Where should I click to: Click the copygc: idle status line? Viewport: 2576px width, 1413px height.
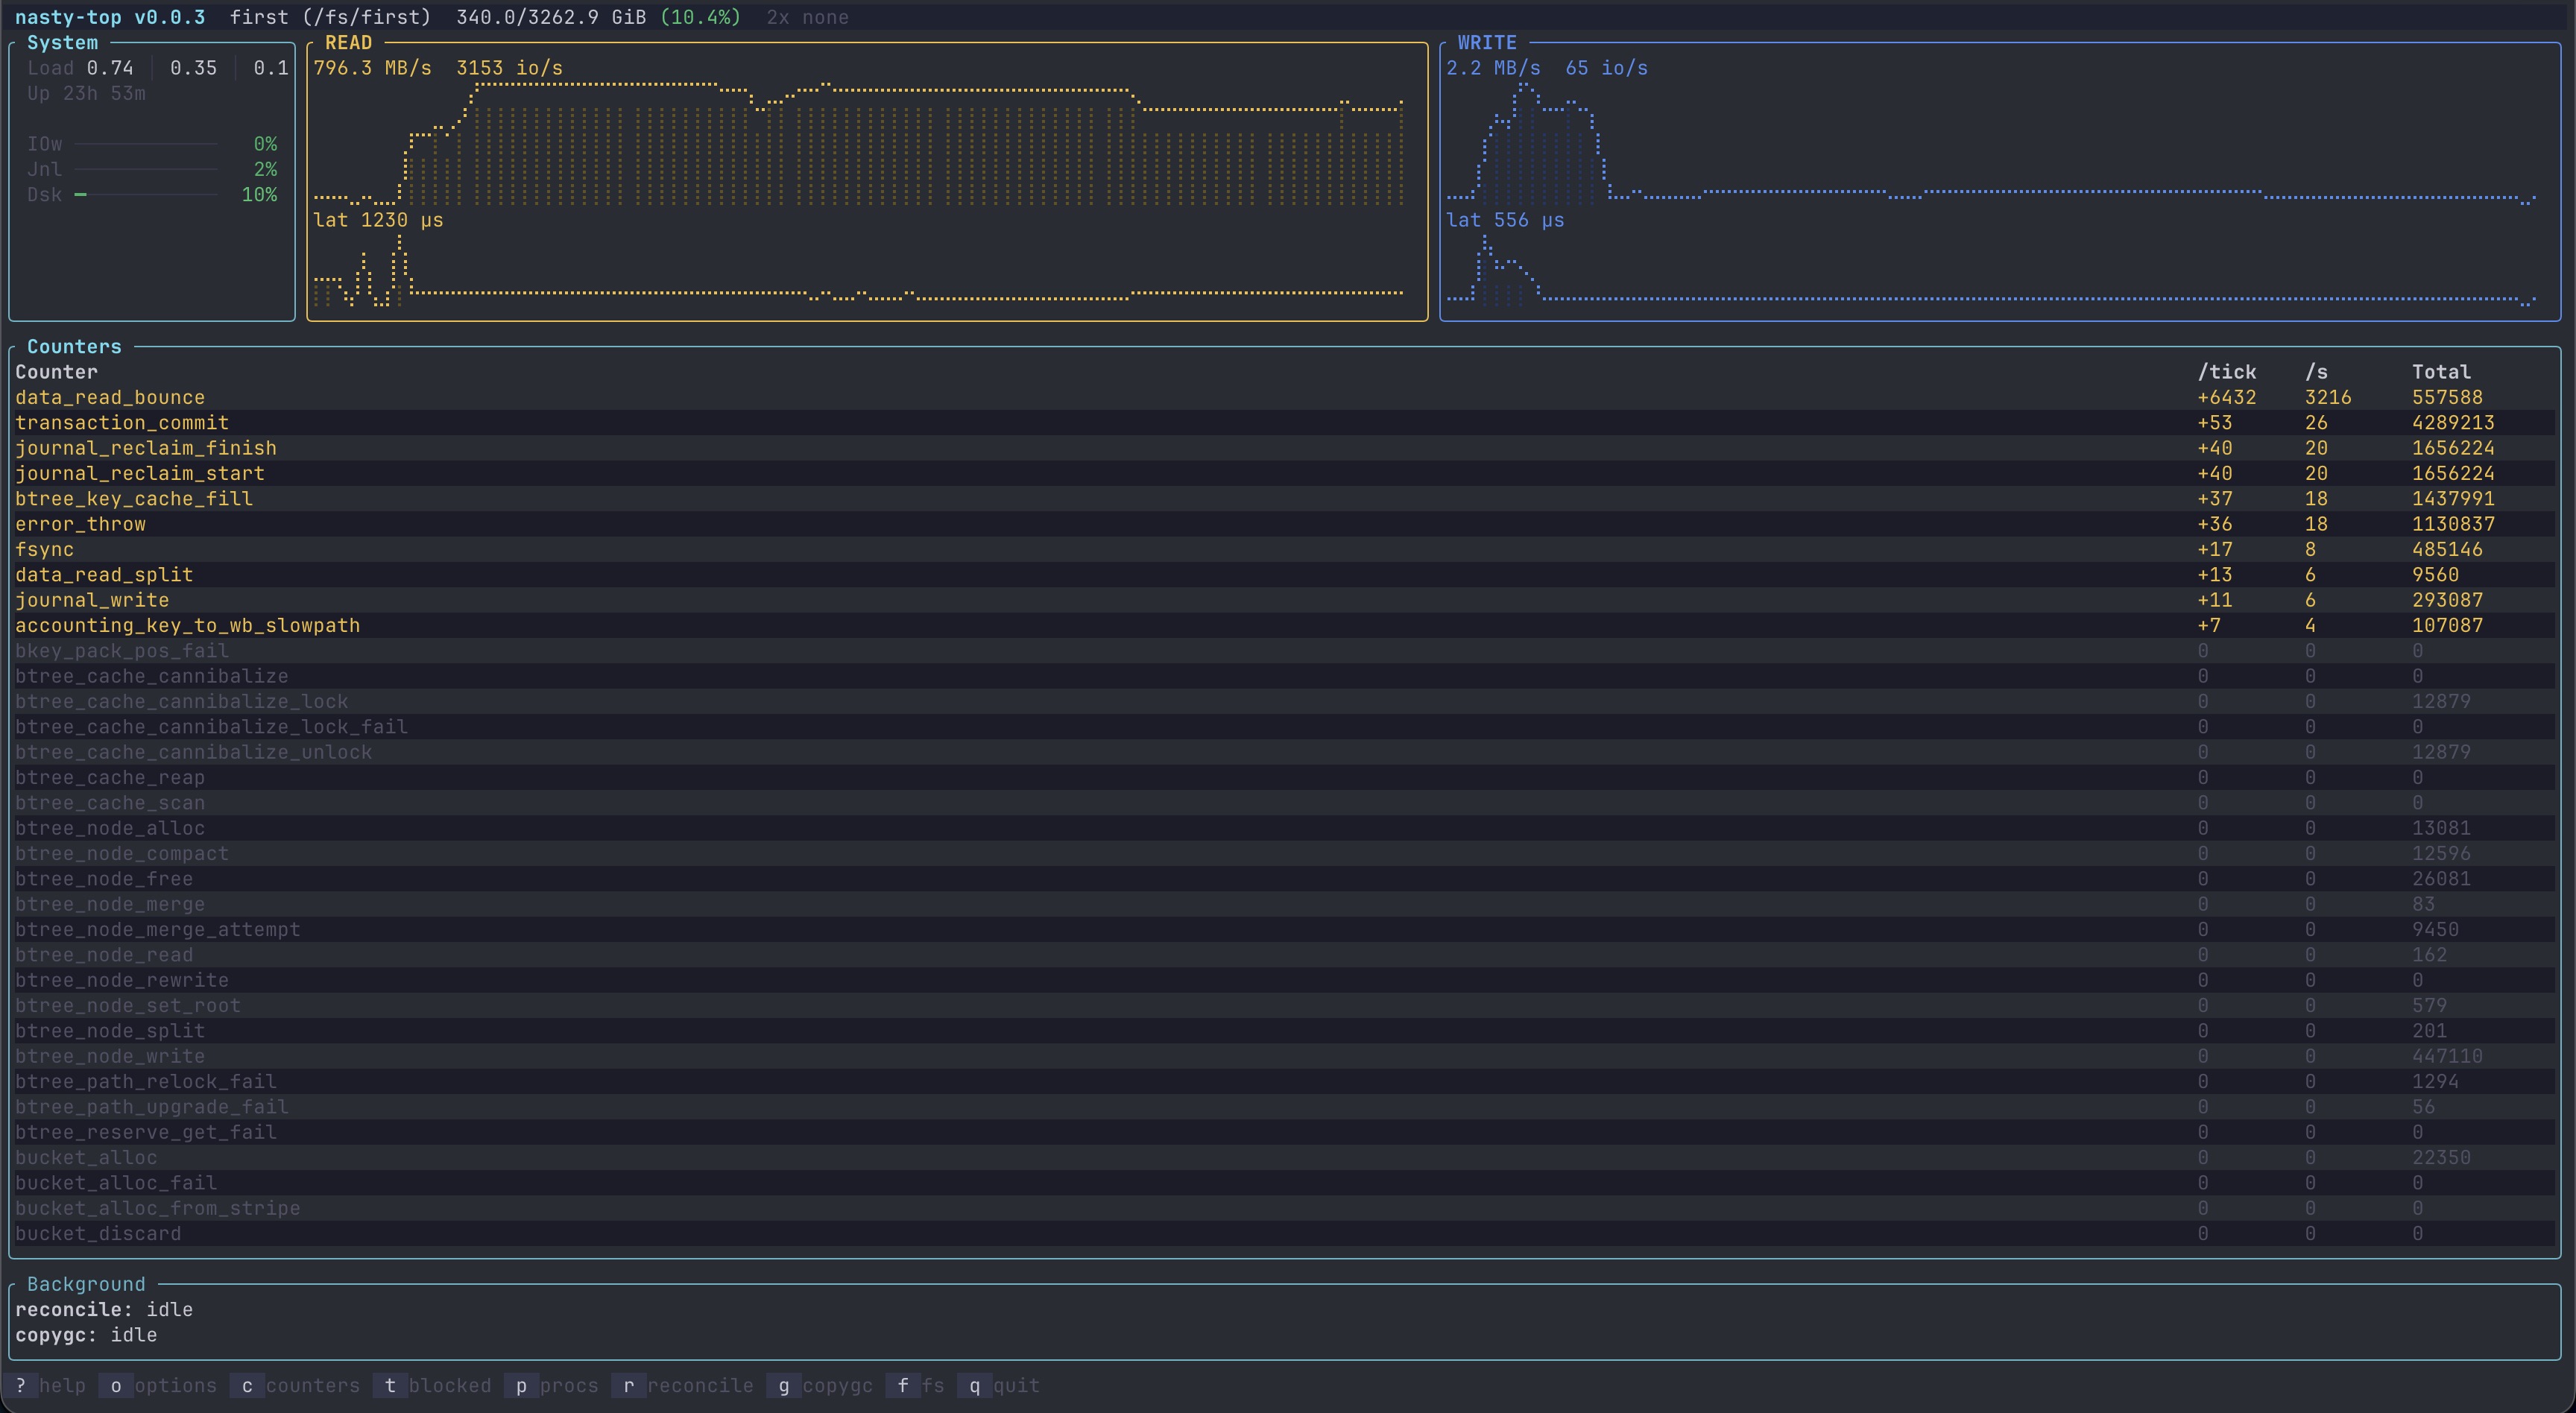[86, 1335]
